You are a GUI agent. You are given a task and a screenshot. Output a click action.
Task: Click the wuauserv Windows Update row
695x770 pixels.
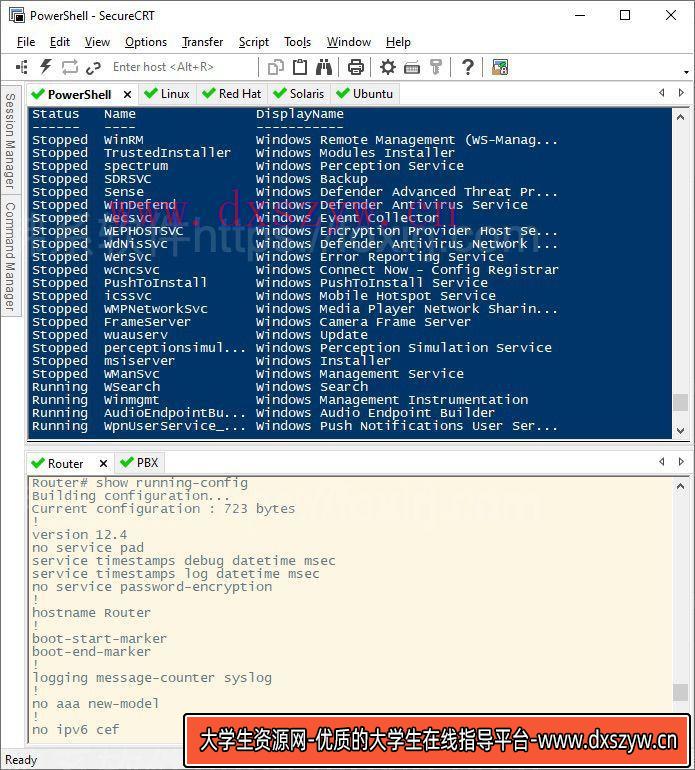point(199,335)
